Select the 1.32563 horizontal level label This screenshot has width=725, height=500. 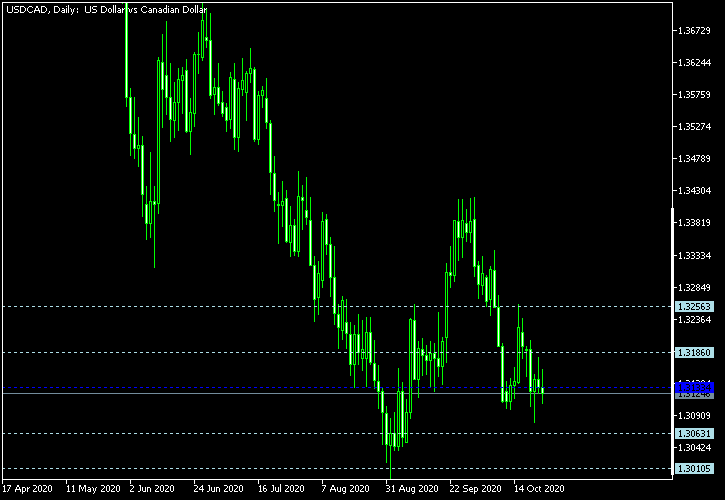[694, 307]
